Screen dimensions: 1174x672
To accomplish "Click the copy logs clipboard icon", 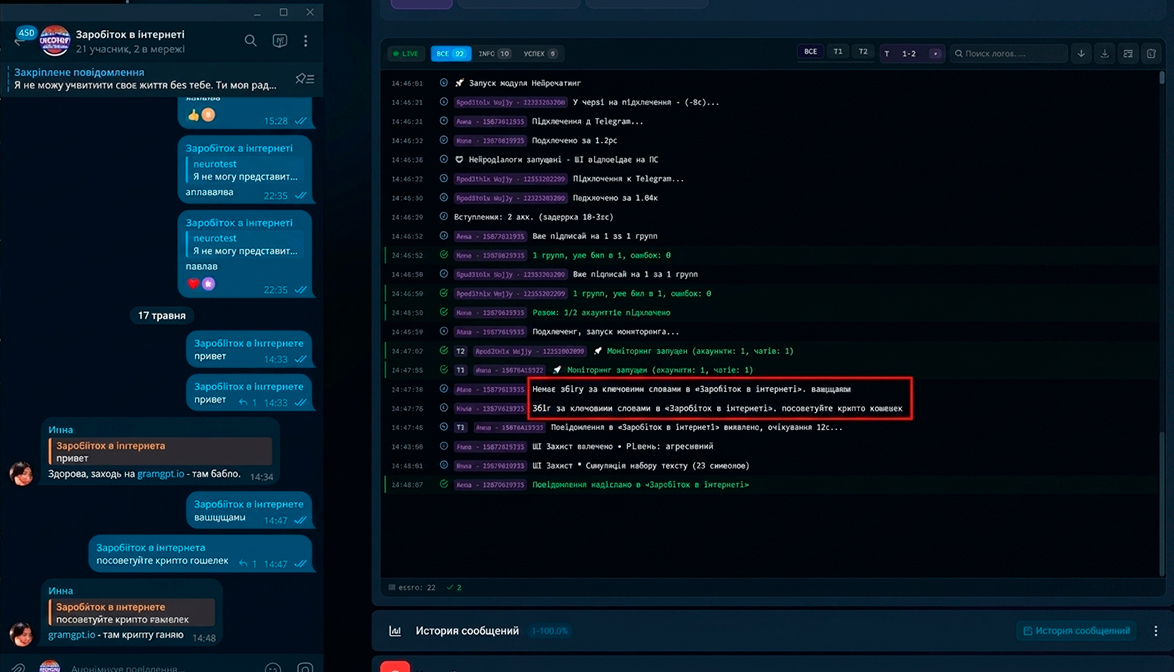I will coord(1151,54).
